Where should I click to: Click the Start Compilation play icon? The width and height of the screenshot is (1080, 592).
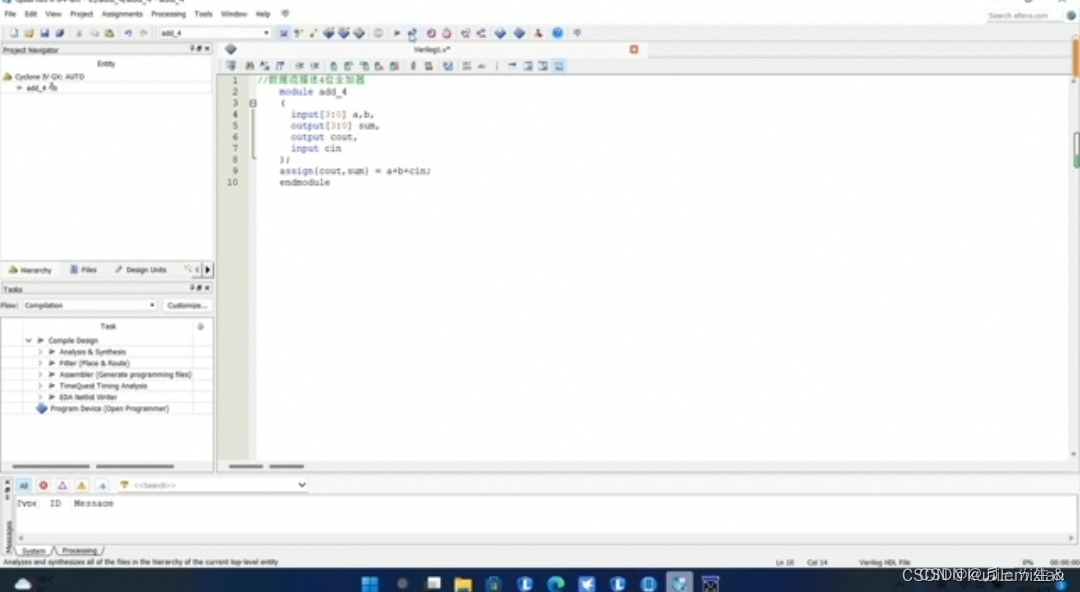(x=397, y=33)
